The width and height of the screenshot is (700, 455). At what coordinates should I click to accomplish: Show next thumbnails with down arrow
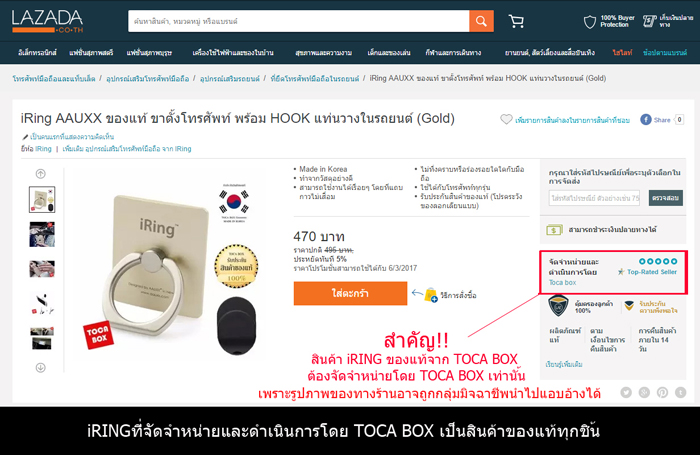tap(41, 367)
